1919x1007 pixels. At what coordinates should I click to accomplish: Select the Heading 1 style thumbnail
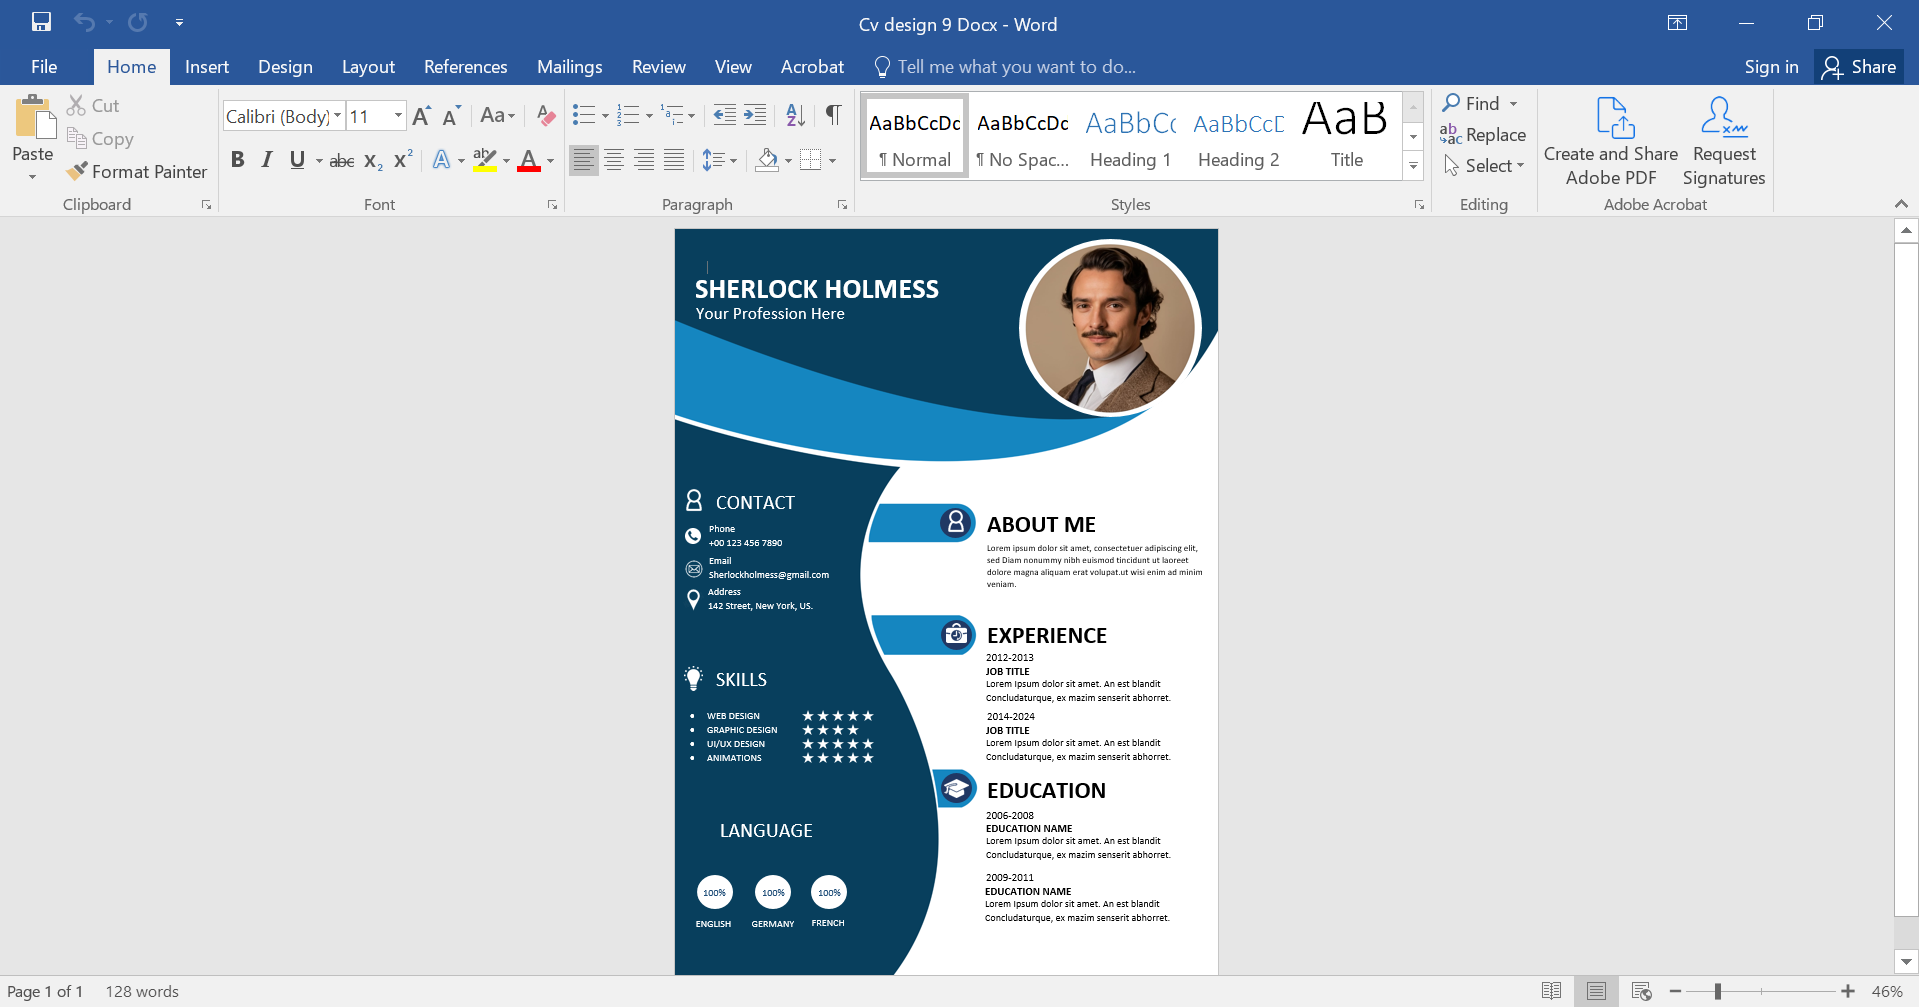(x=1130, y=136)
